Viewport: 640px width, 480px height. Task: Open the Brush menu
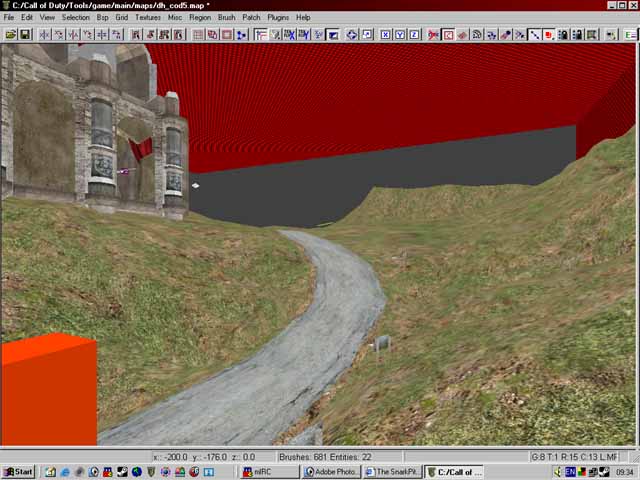227,17
